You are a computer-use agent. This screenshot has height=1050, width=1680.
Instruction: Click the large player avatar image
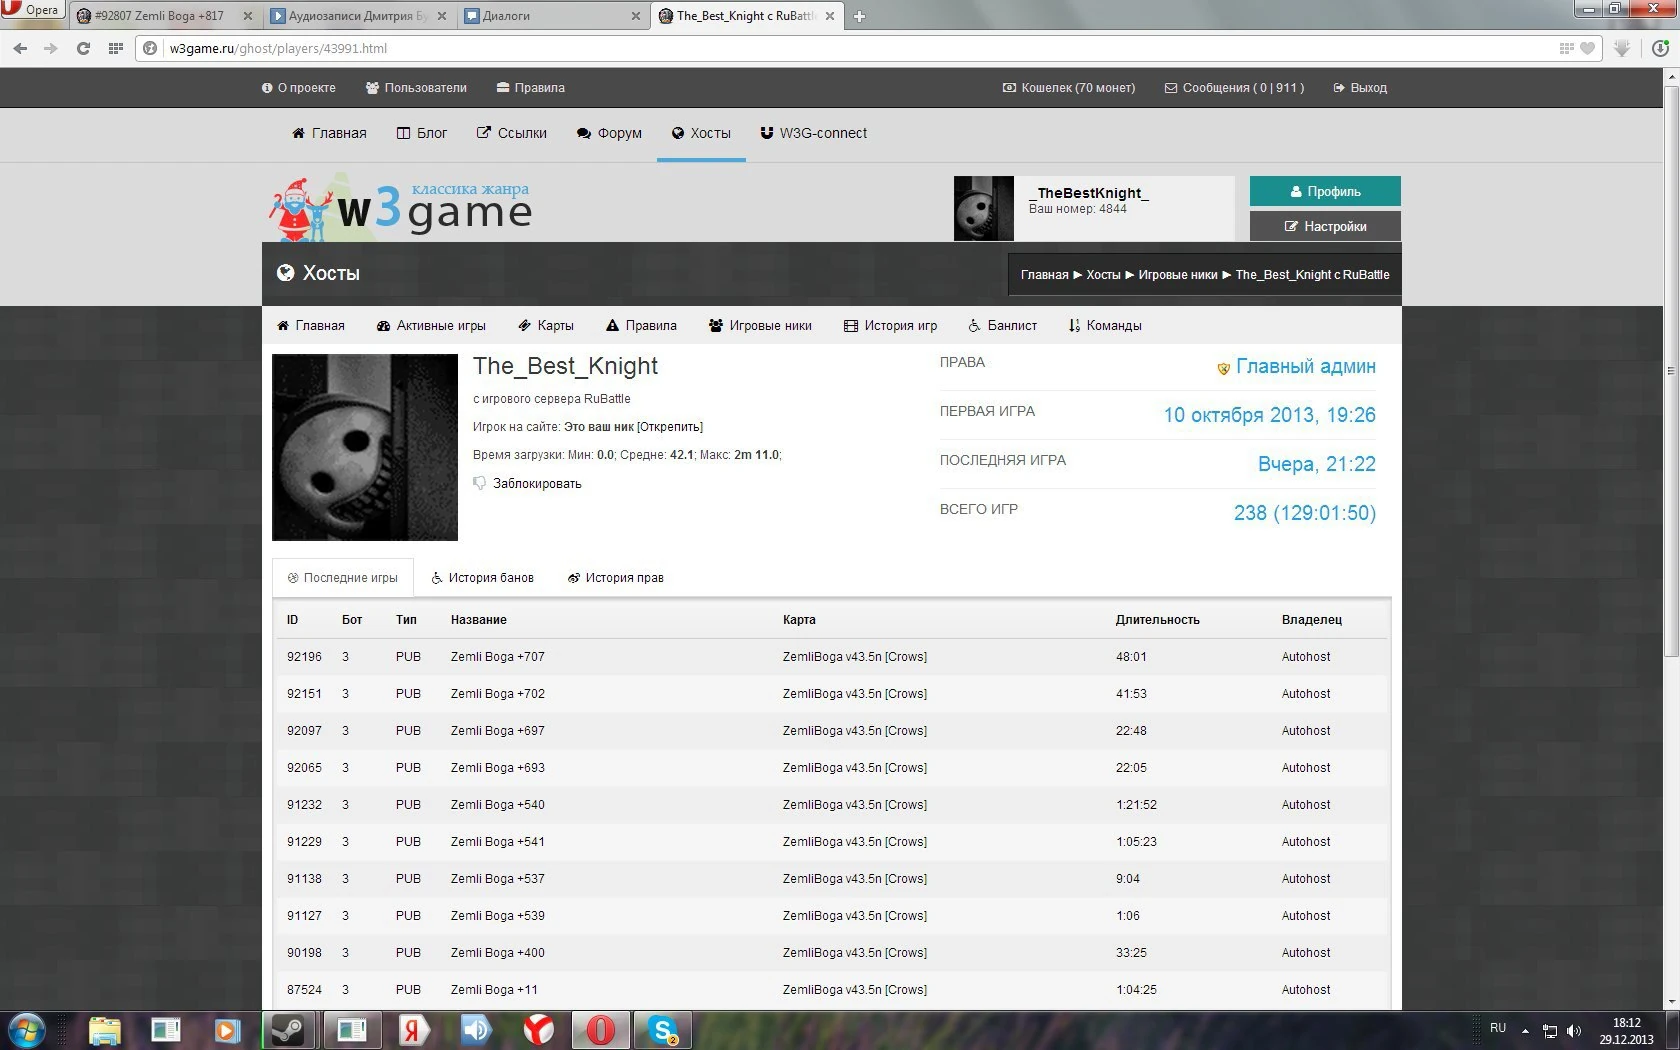pos(365,447)
